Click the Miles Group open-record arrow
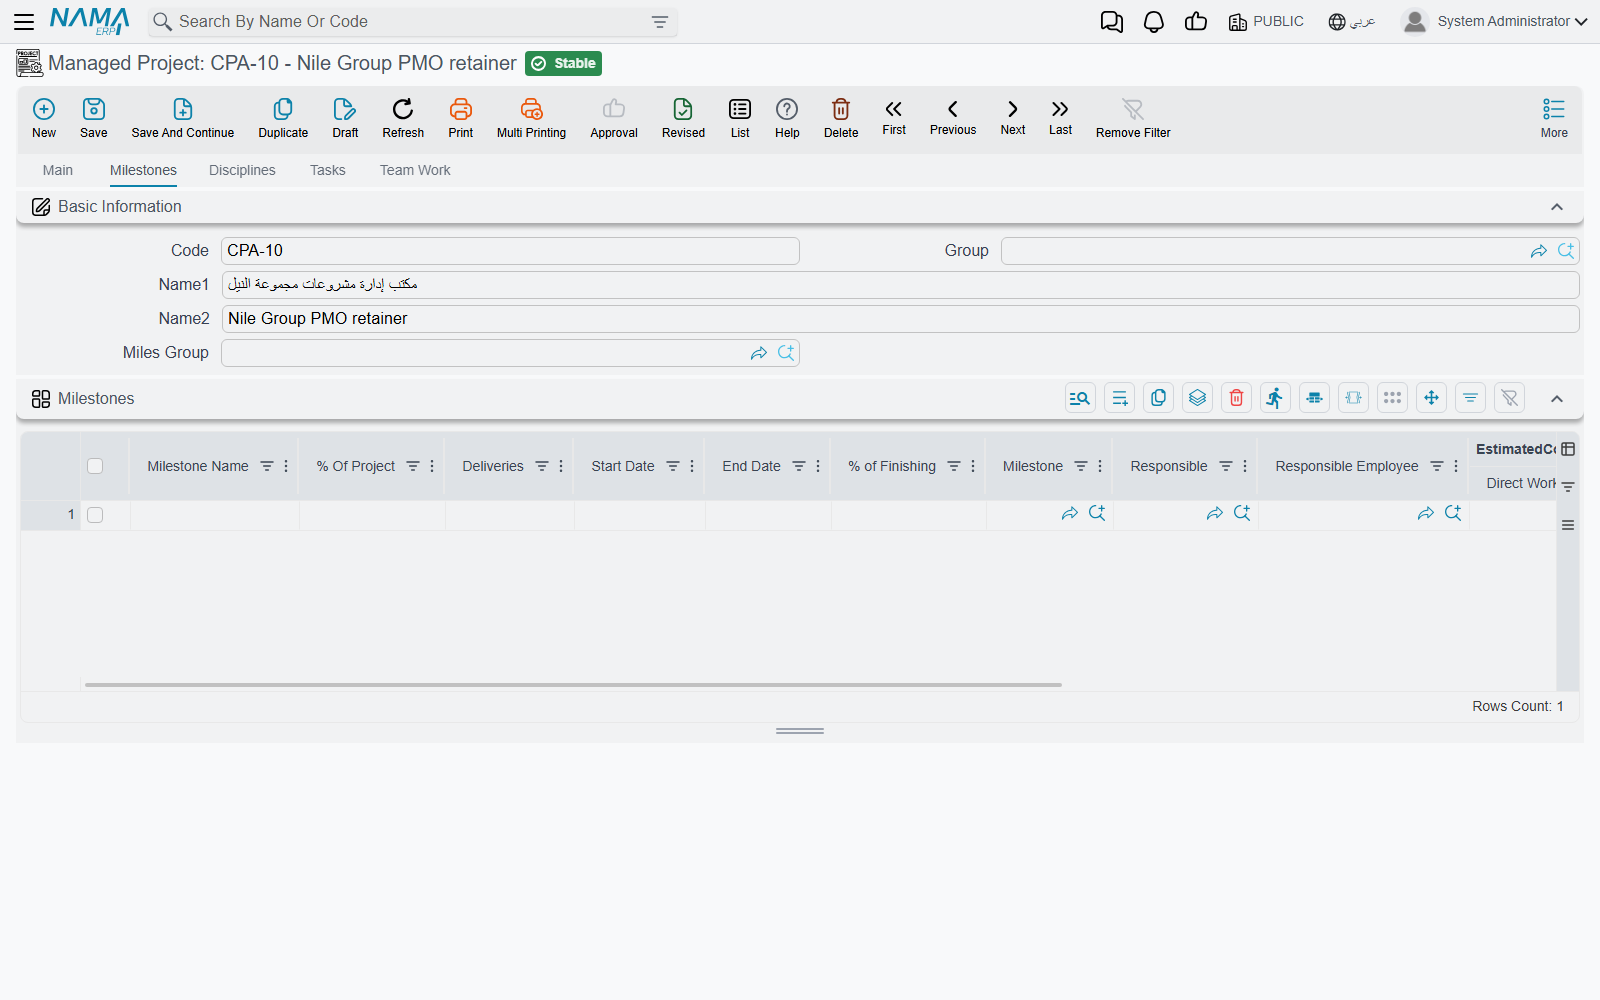 [759, 353]
